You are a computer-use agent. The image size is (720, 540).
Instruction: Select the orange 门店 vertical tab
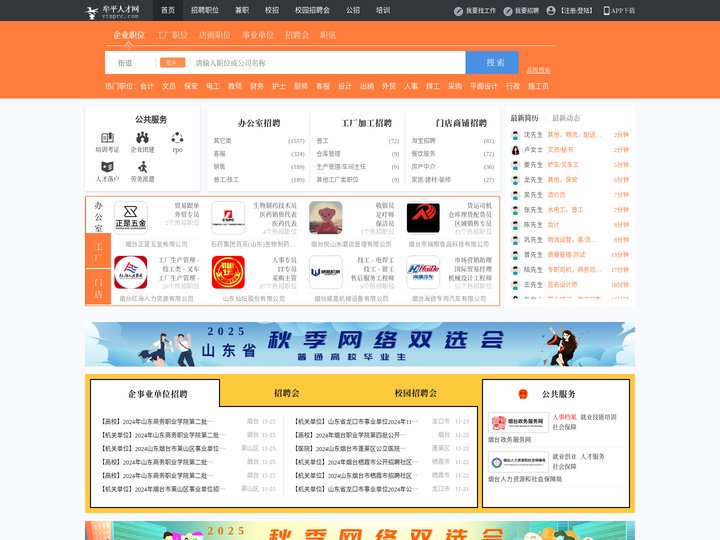(x=98, y=287)
